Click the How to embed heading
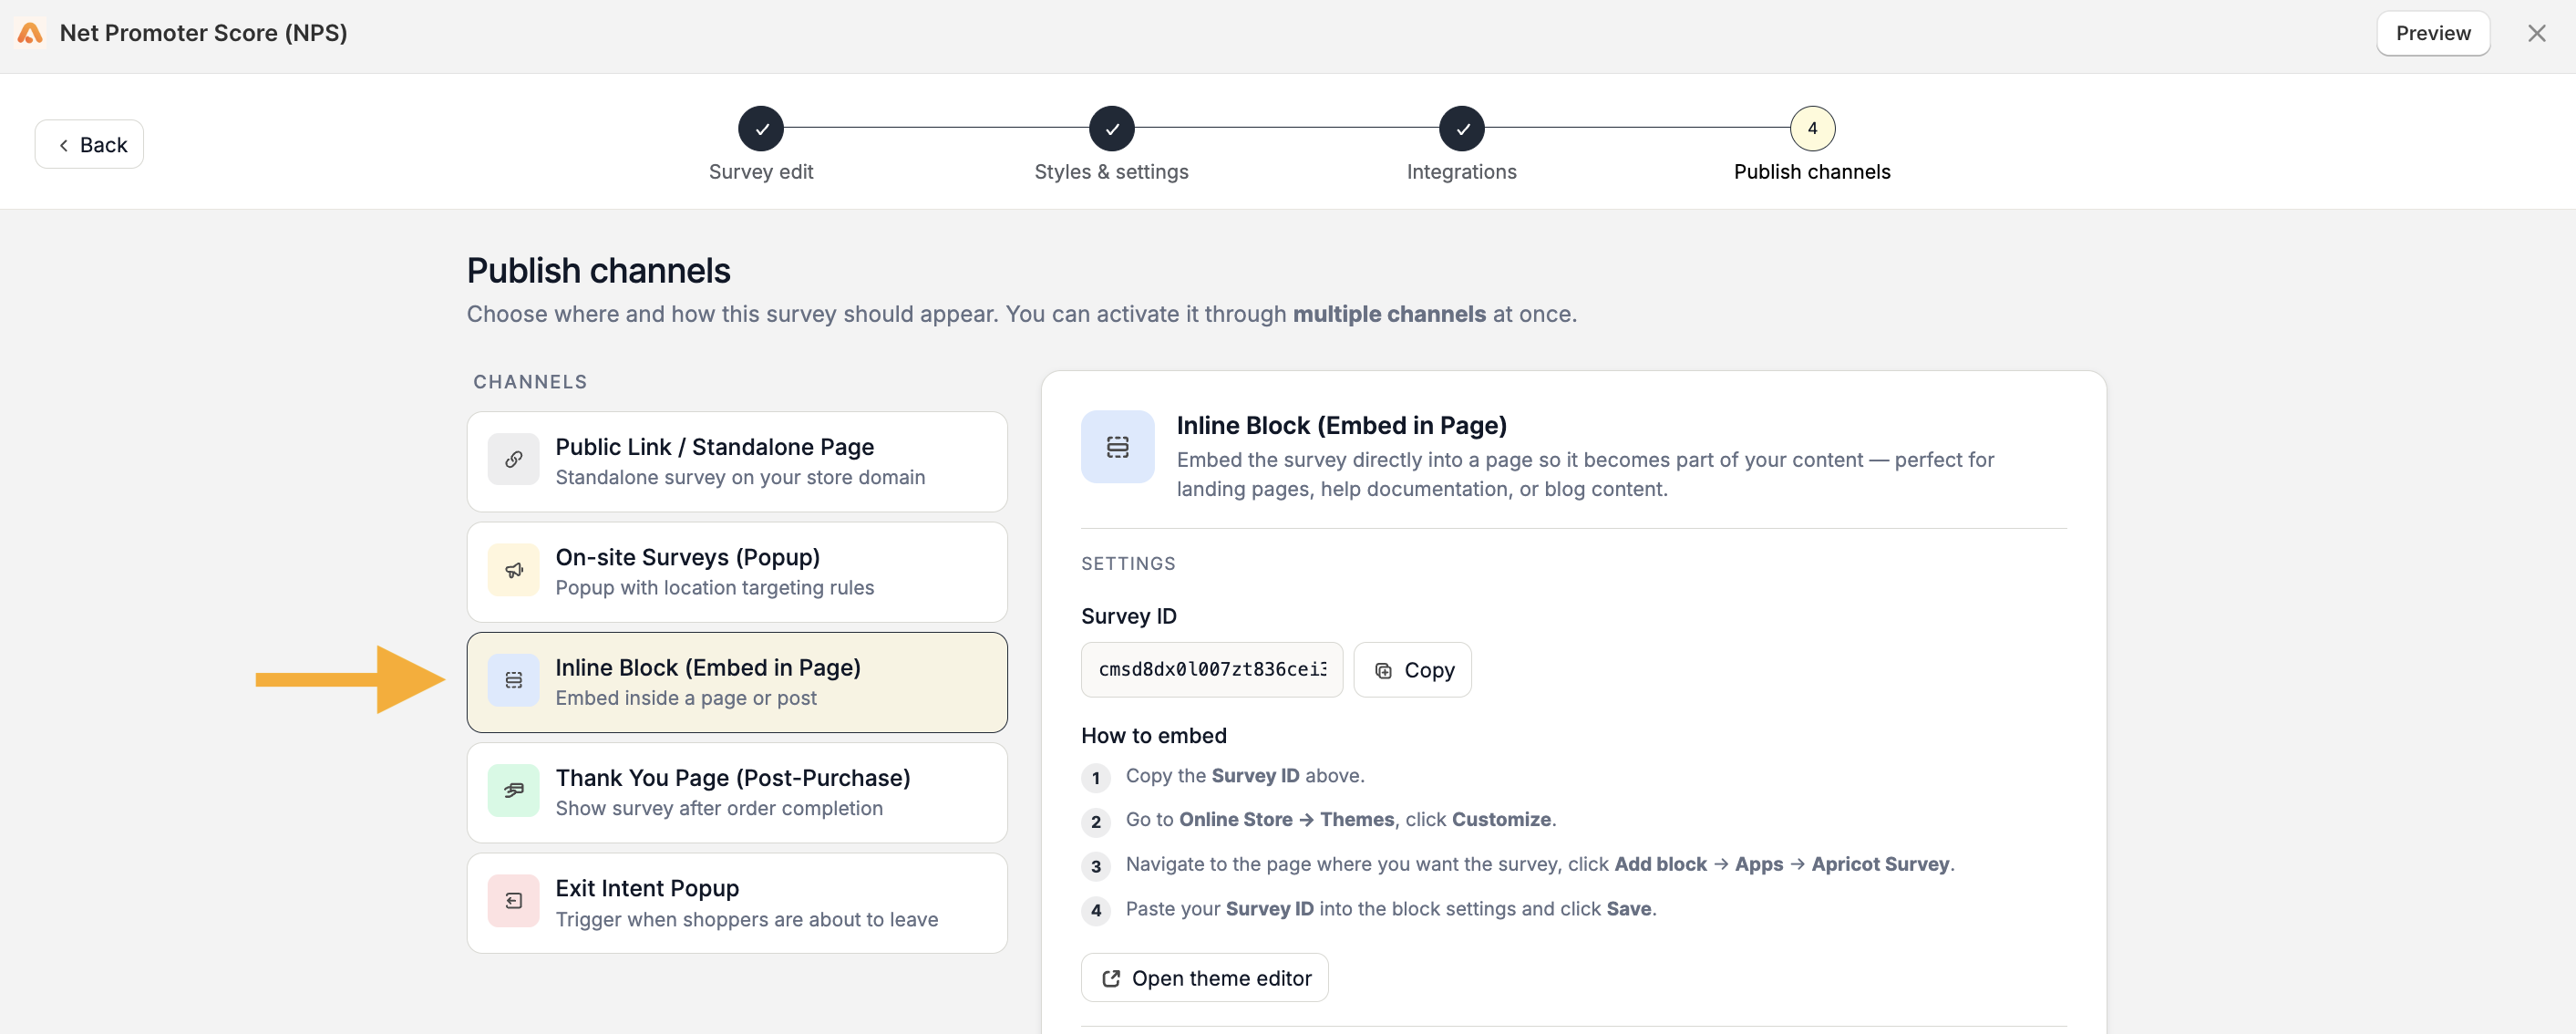2576x1034 pixels. (1153, 735)
